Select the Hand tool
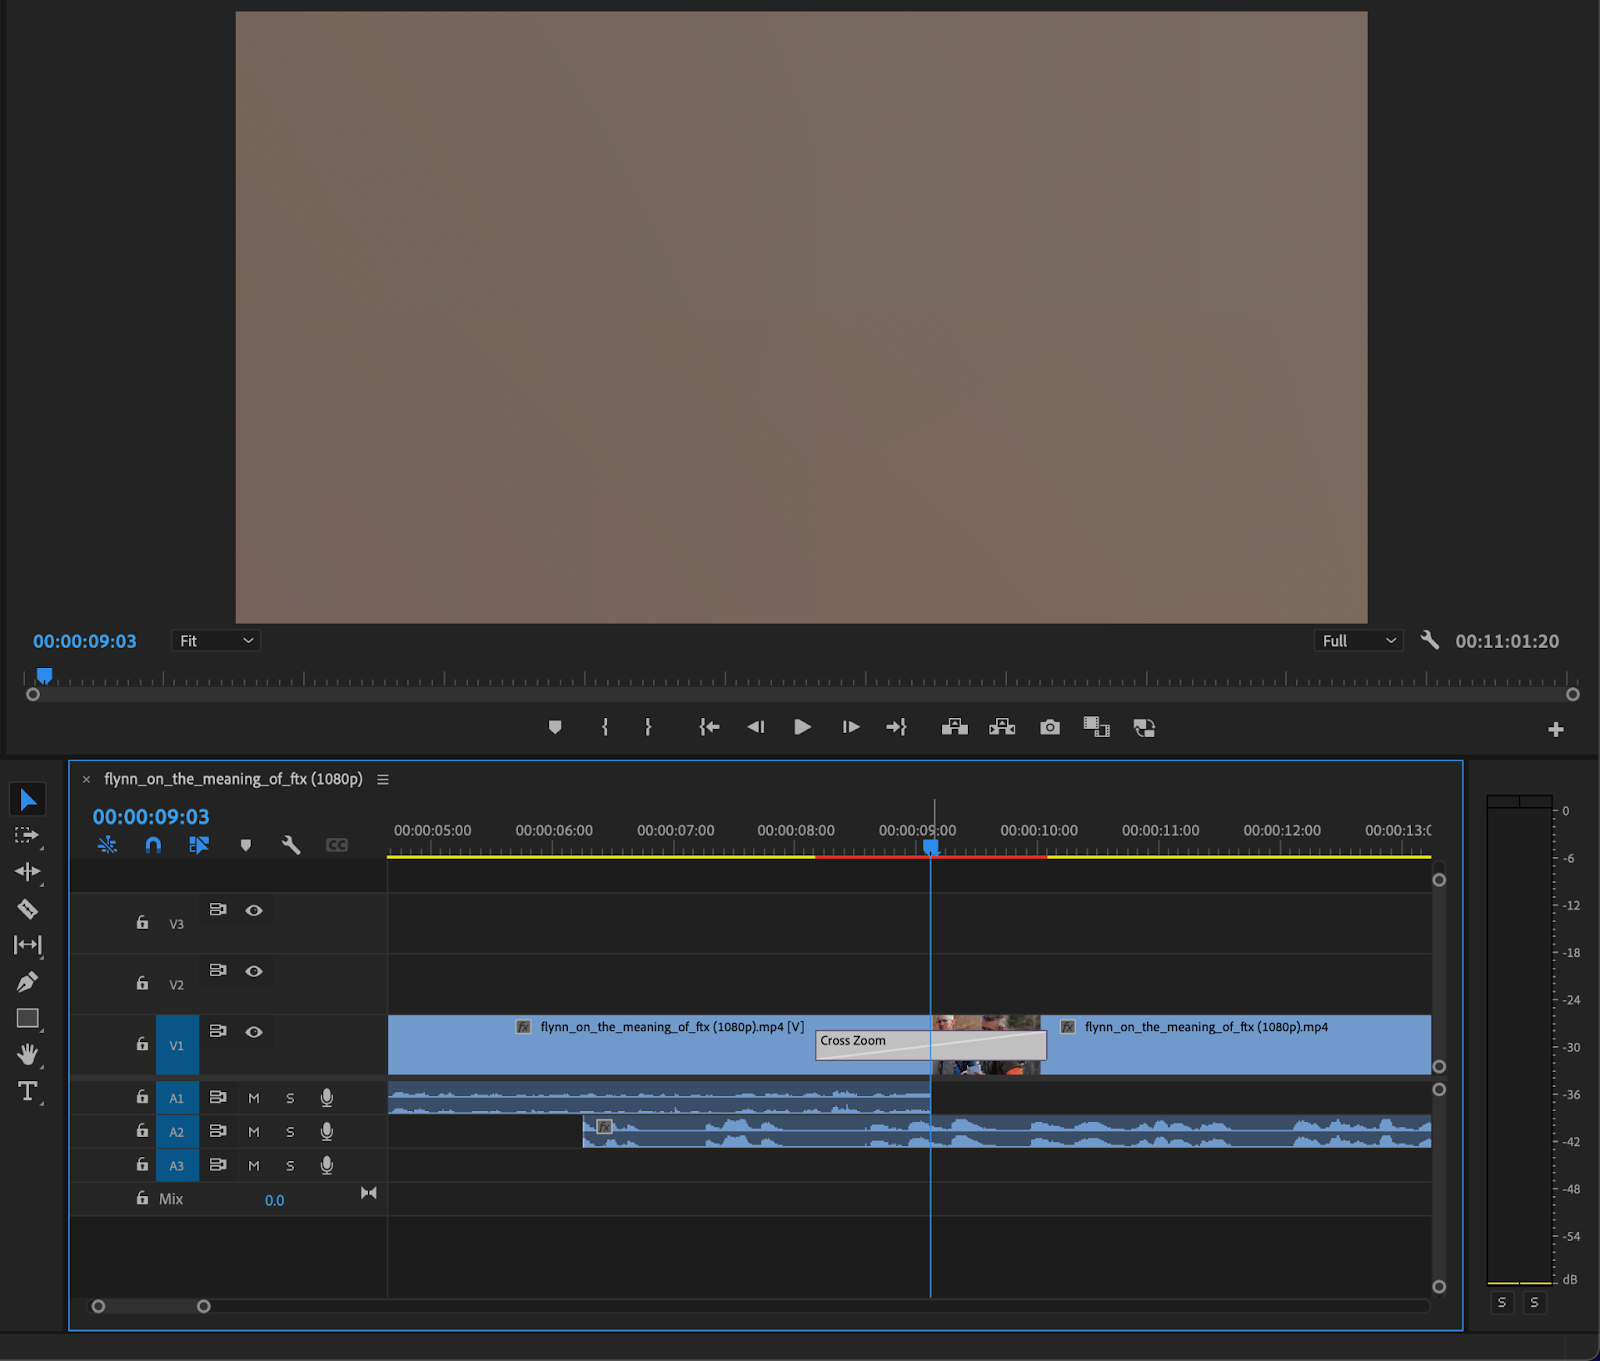 tap(27, 1055)
